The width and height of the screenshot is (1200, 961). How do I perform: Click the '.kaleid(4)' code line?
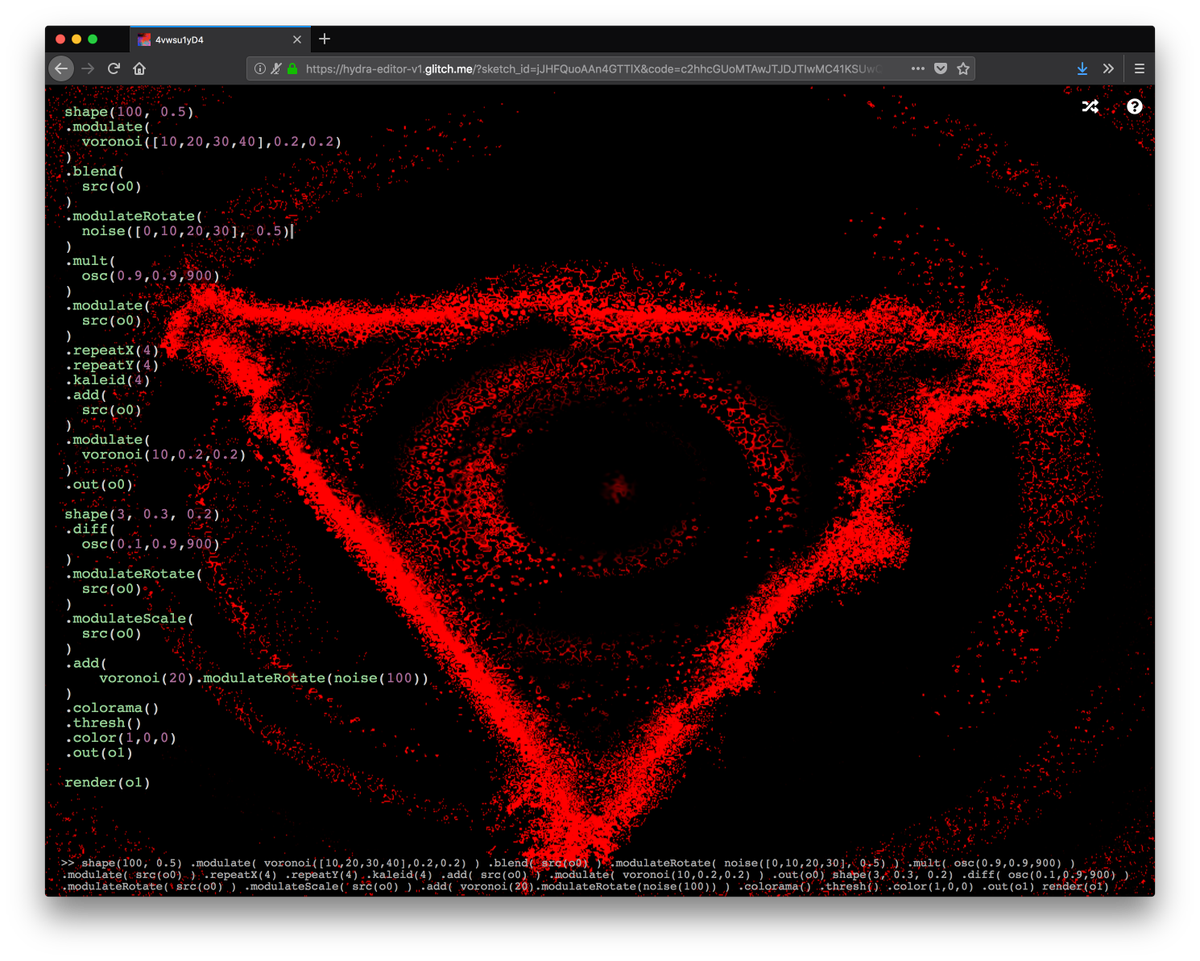coord(108,381)
